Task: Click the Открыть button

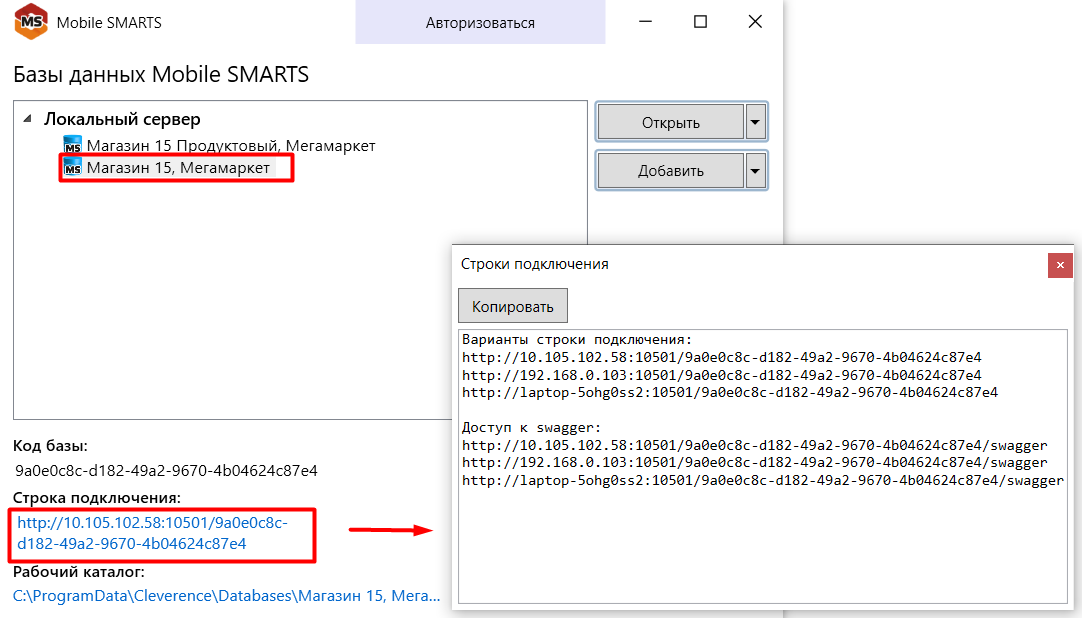Action: coord(671,122)
